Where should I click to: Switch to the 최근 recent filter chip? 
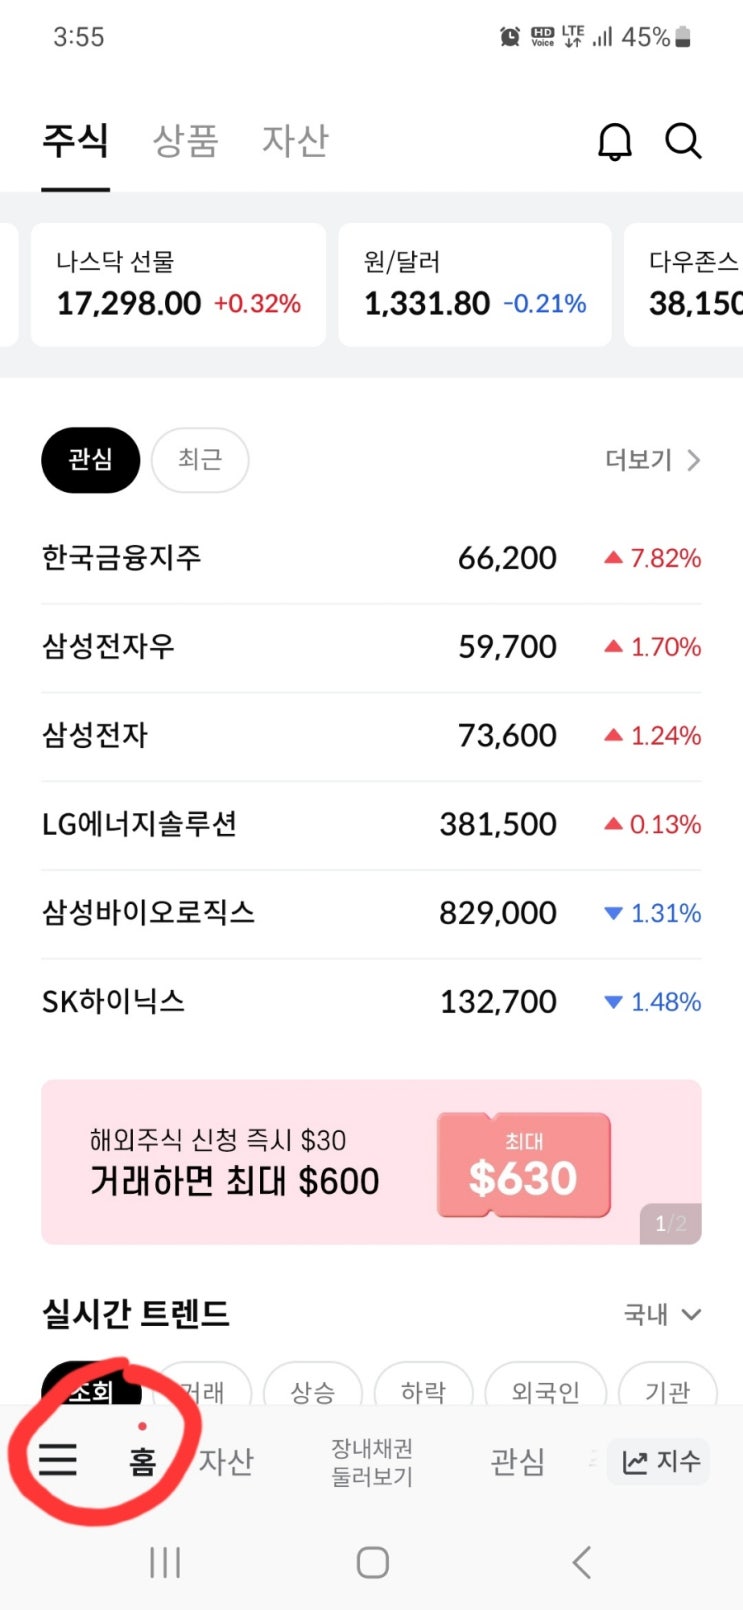click(x=199, y=460)
